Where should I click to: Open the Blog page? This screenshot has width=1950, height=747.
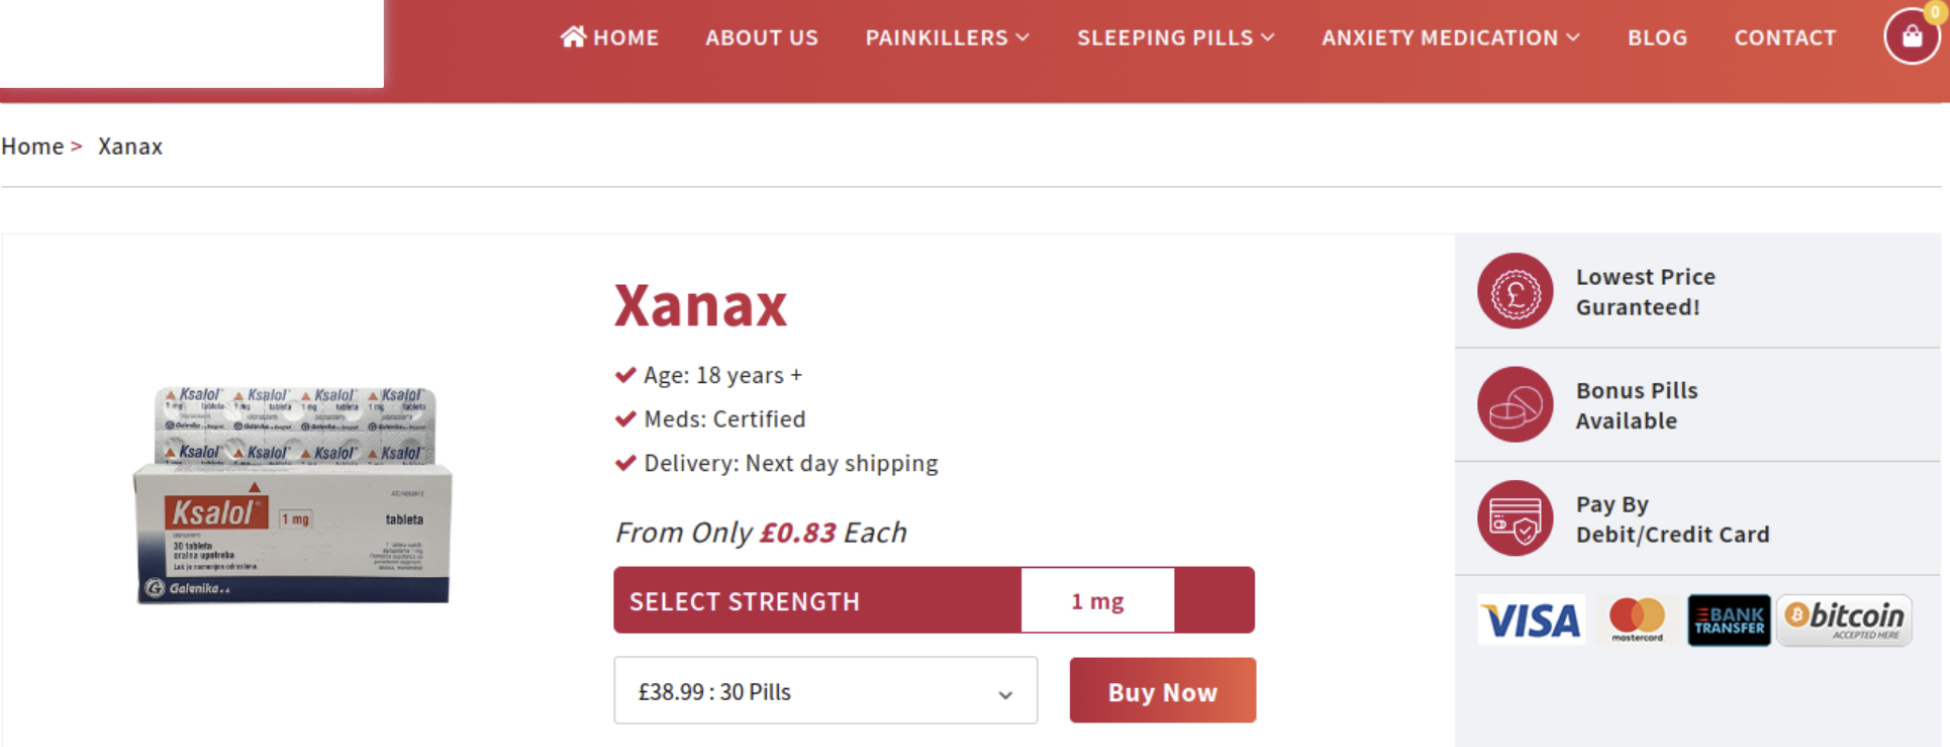(1657, 38)
